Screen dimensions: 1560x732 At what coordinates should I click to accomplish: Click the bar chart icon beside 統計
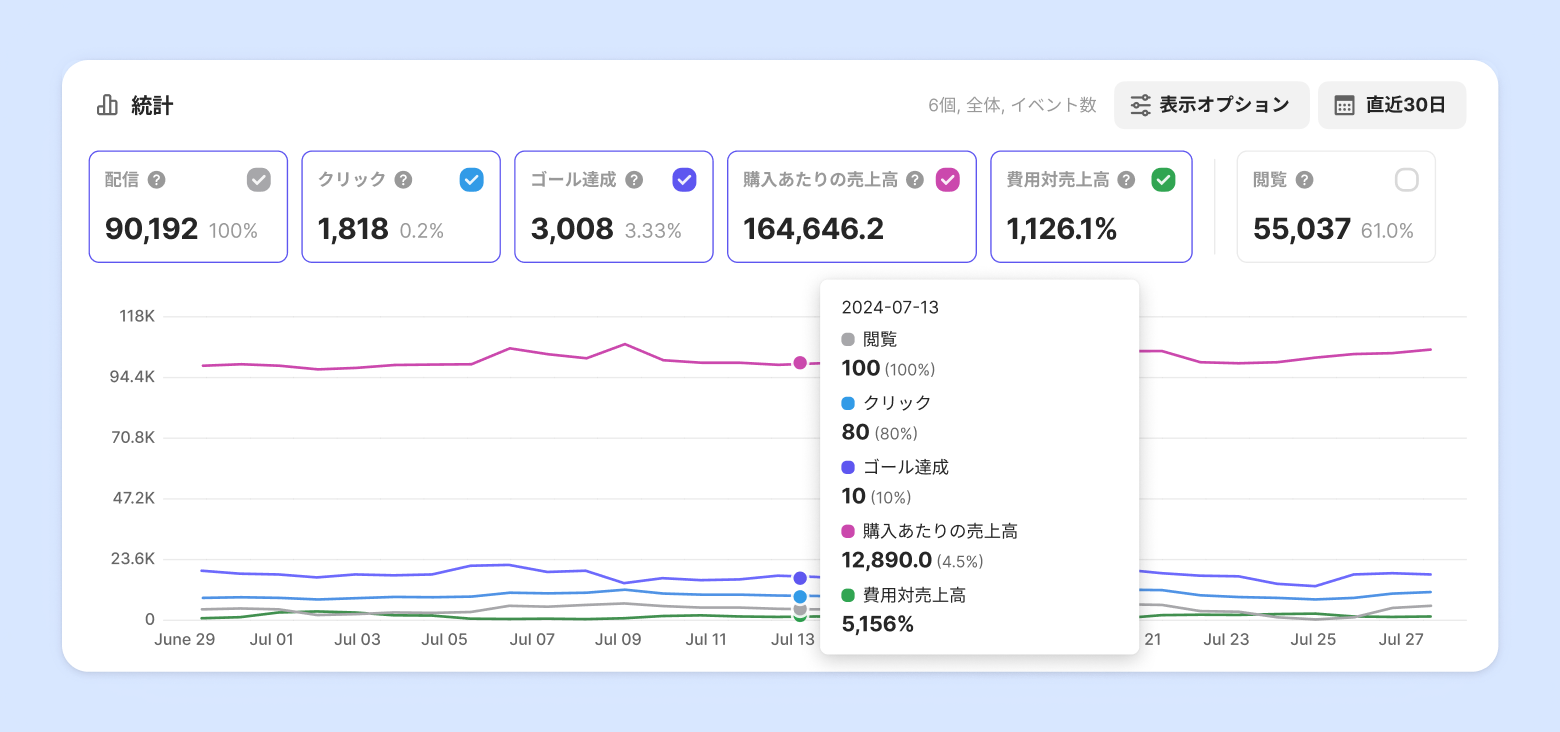point(107,105)
